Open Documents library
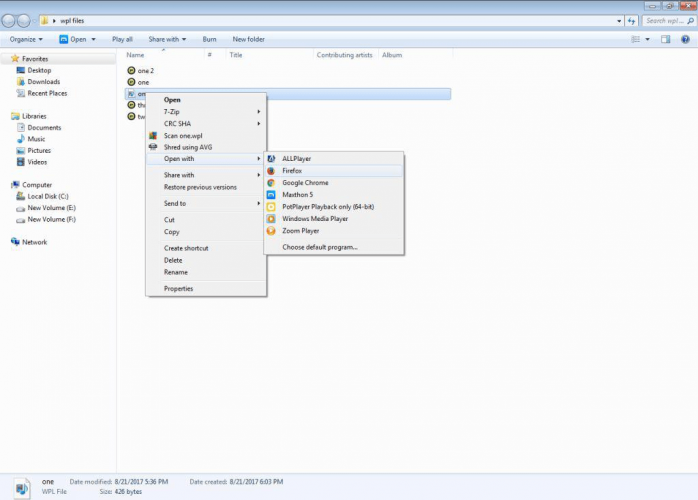Viewport: 698px width, 500px height. 44,127
